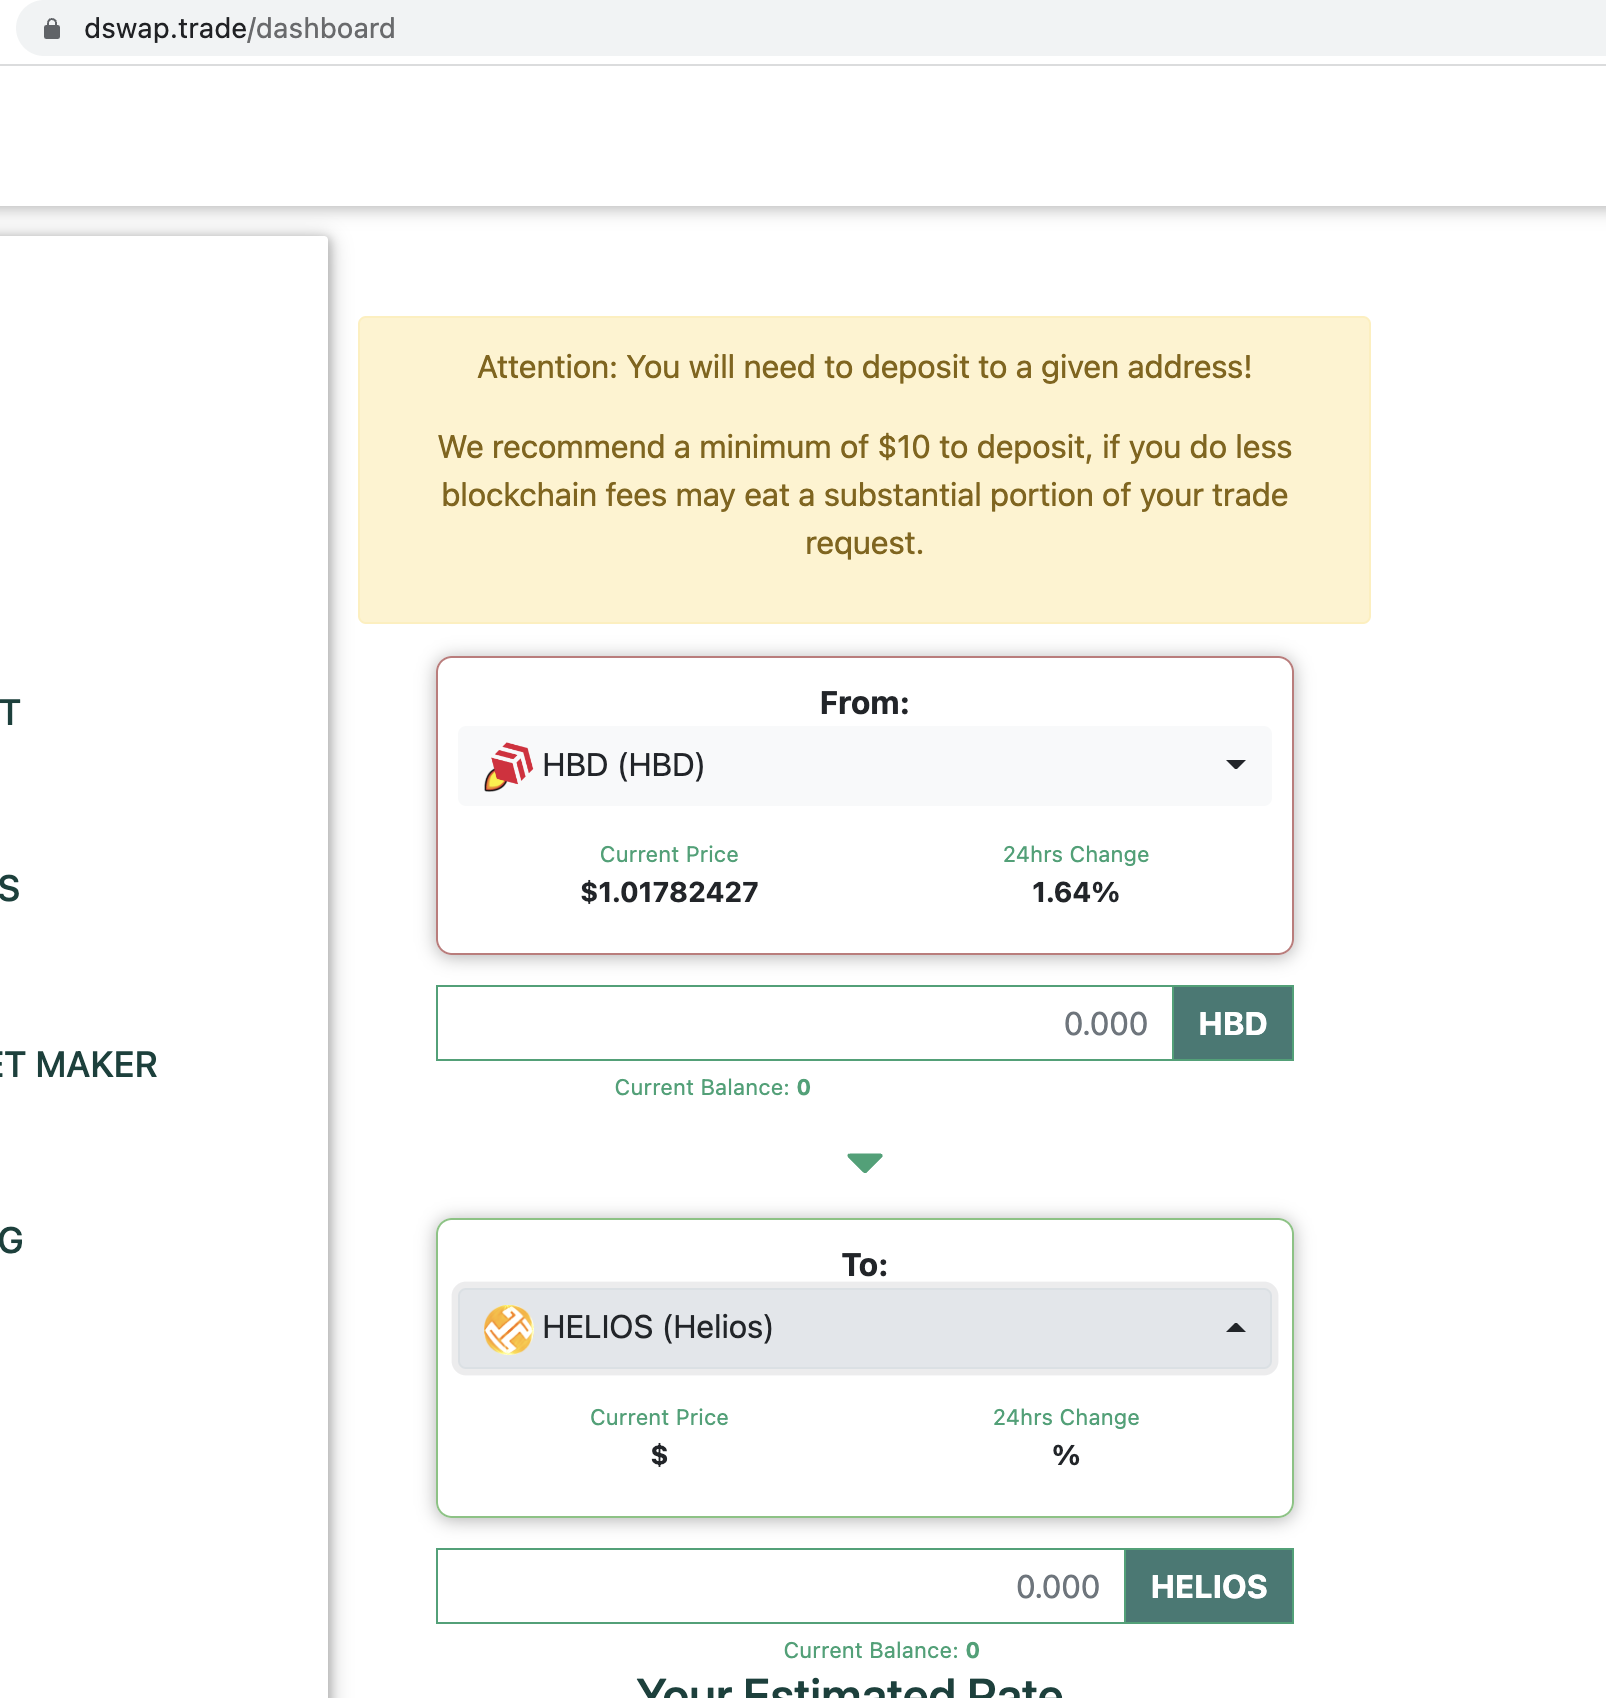Click the From dropdown caret arrow
Screen dimensions: 1606x1698
[1236, 765]
